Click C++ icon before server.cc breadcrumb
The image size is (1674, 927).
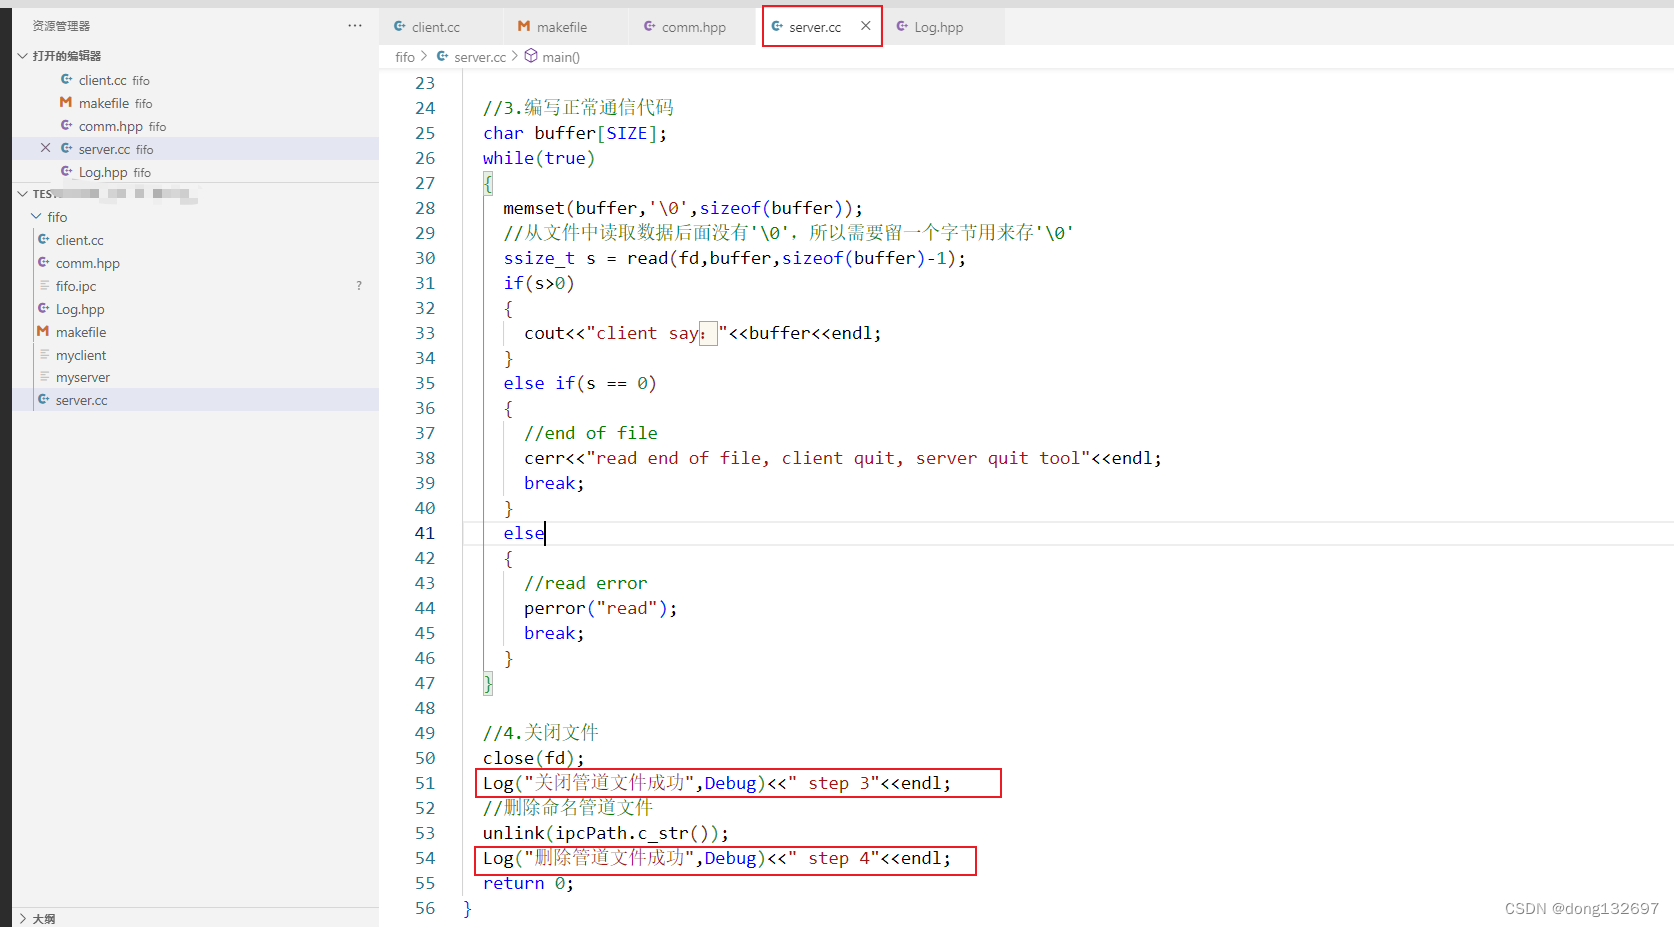coord(442,56)
